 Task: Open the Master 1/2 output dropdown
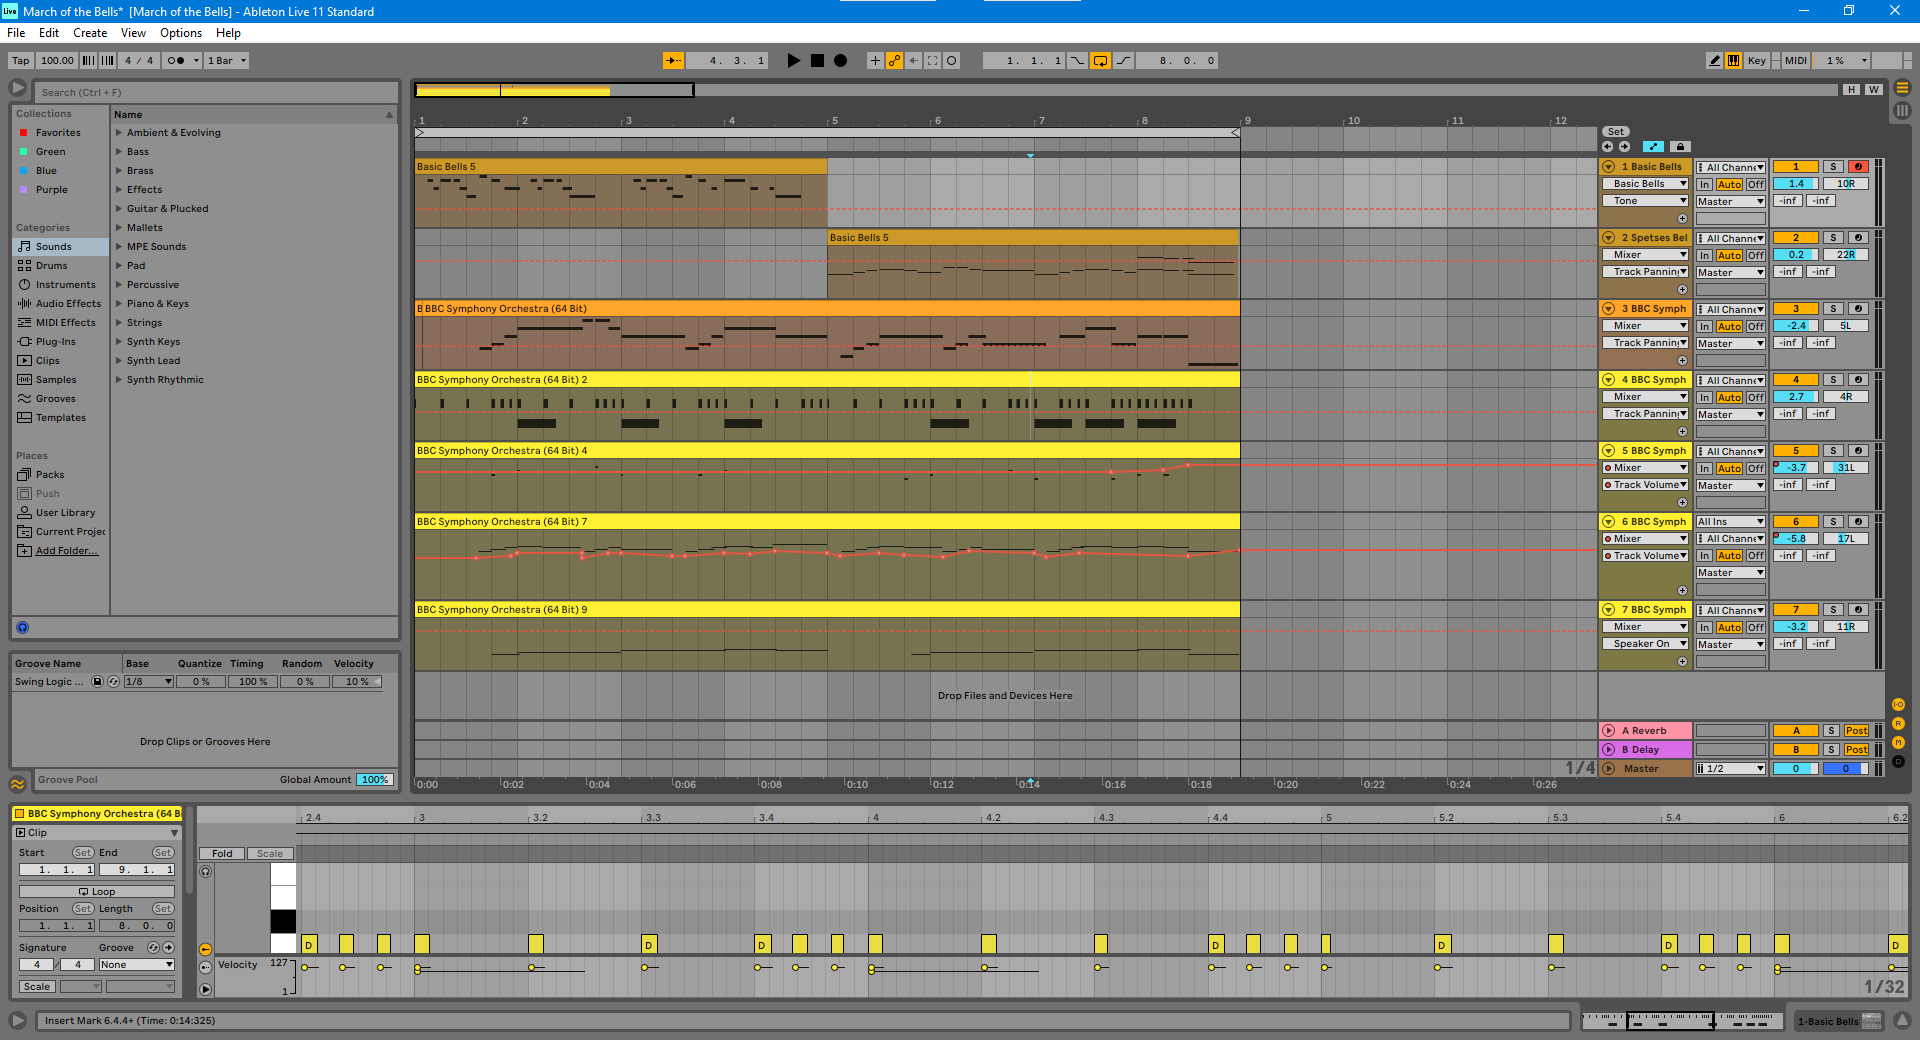1731,769
